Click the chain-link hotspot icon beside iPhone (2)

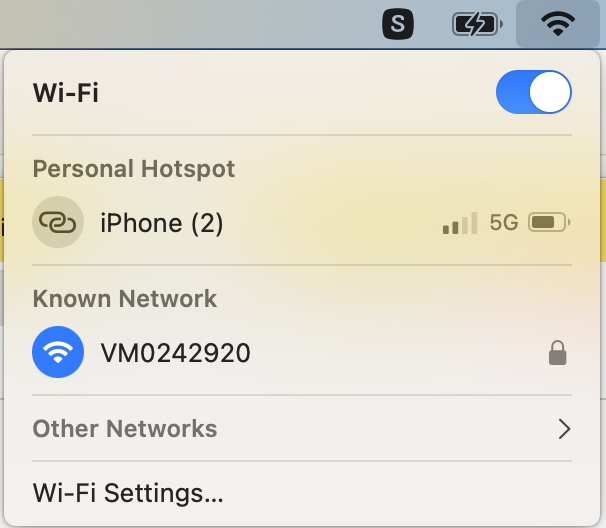tap(58, 222)
